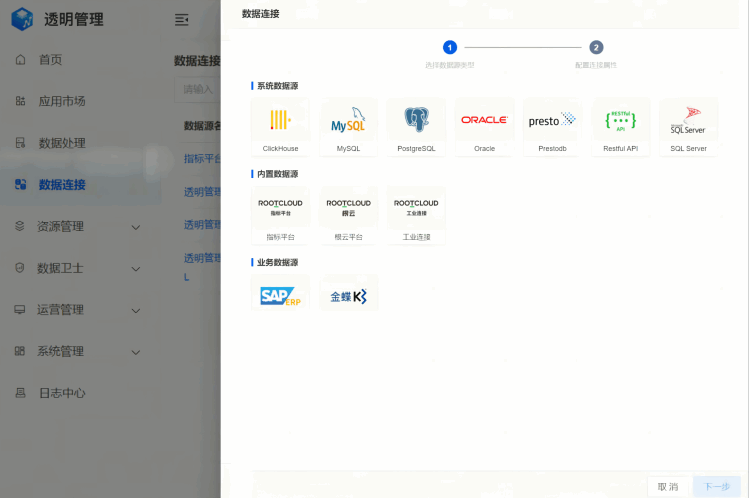This screenshot has width=749, height=498.
Task: Select the Restful API data source
Action: click(x=620, y=121)
